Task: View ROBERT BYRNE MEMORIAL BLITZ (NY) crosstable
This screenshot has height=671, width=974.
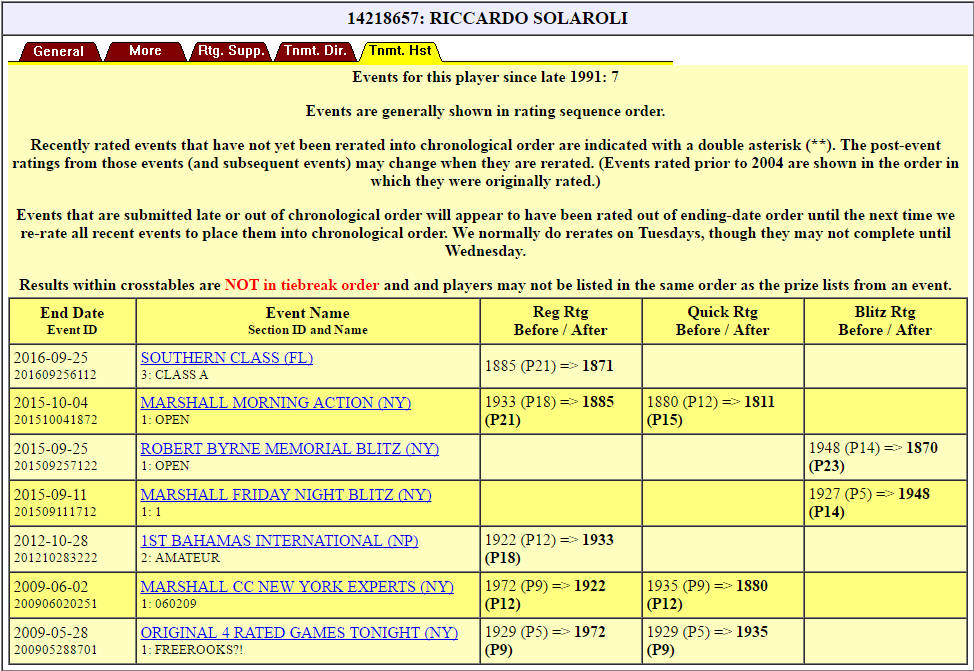Action: coord(289,449)
